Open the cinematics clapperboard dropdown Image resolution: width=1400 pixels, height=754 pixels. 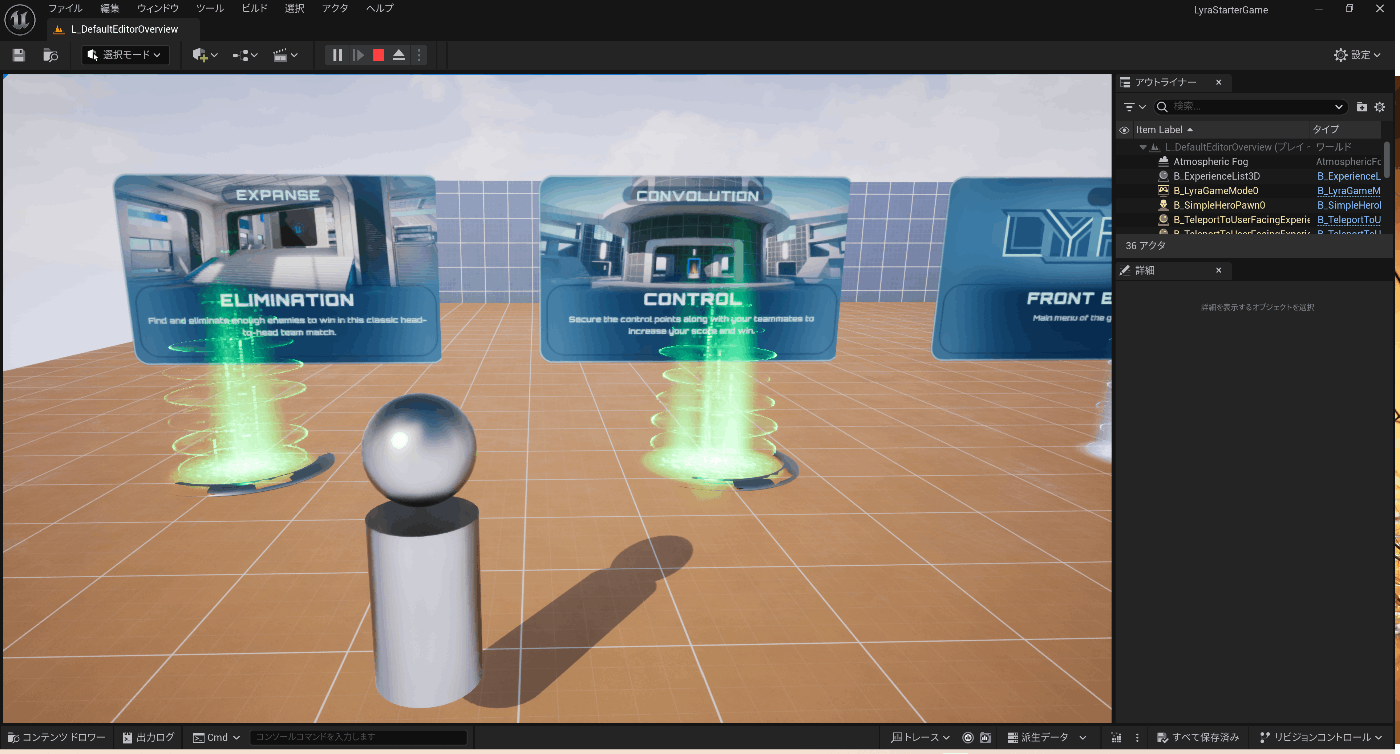click(x=286, y=55)
